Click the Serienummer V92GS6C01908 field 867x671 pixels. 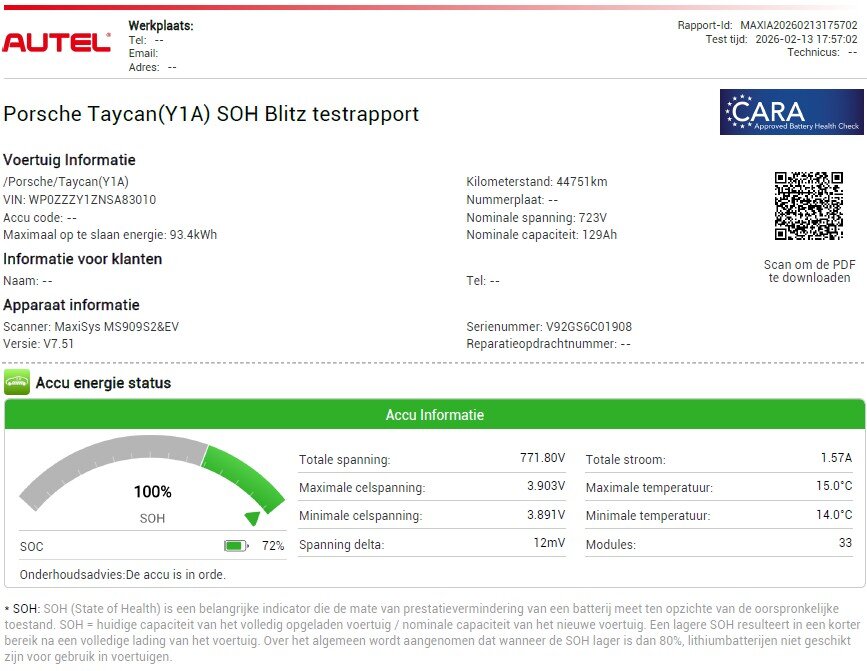pyautogui.click(x=548, y=327)
